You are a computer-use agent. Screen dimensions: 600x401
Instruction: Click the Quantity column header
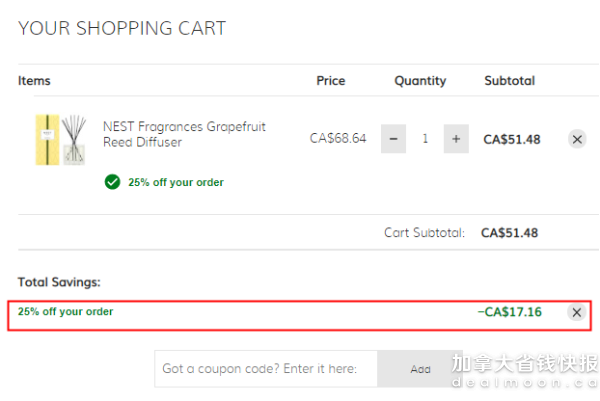click(x=420, y=81)
